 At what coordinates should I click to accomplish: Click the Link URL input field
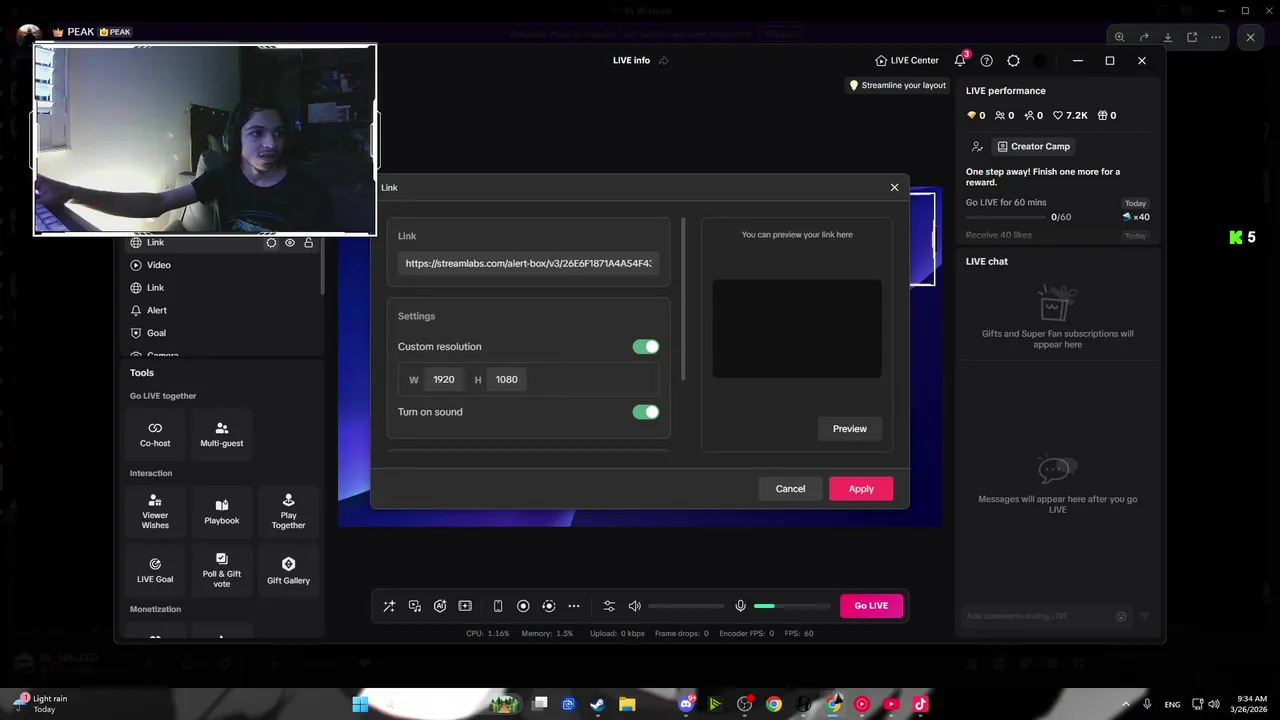[x=528, y=263]
